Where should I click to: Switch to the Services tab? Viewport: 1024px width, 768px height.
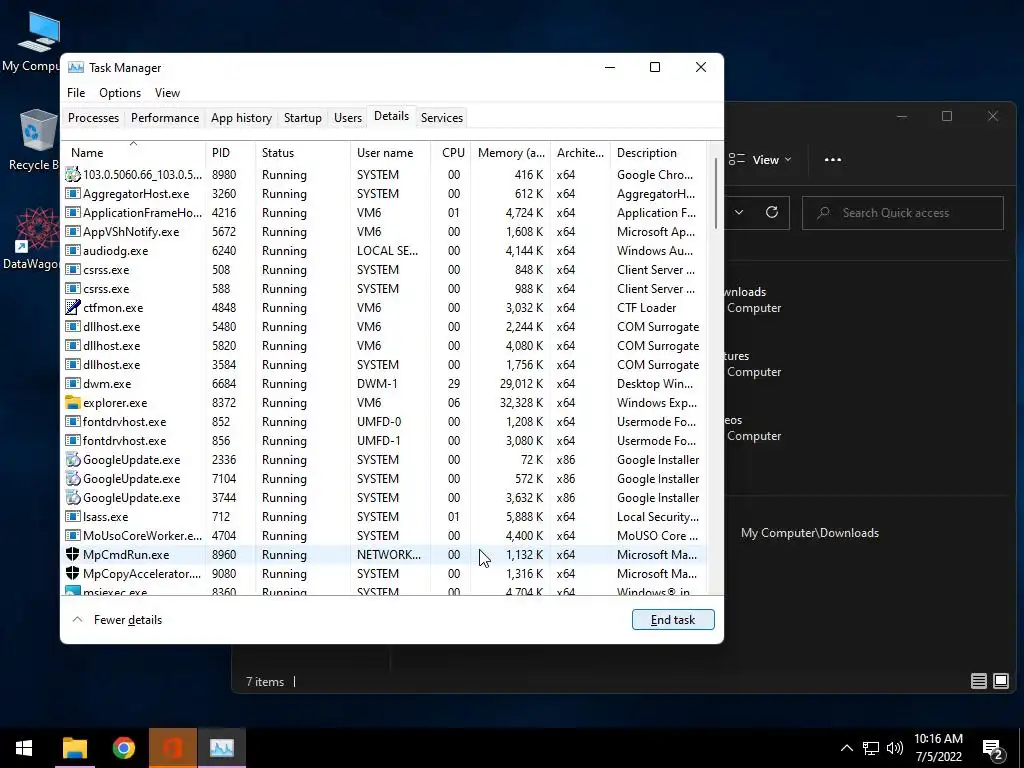coord(441,118)
